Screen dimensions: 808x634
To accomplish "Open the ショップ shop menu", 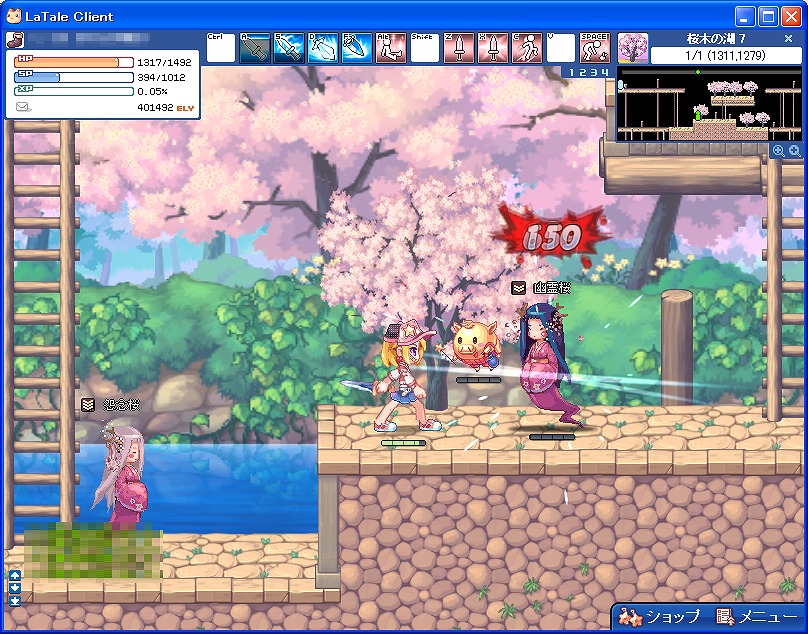I will point(659,617).
